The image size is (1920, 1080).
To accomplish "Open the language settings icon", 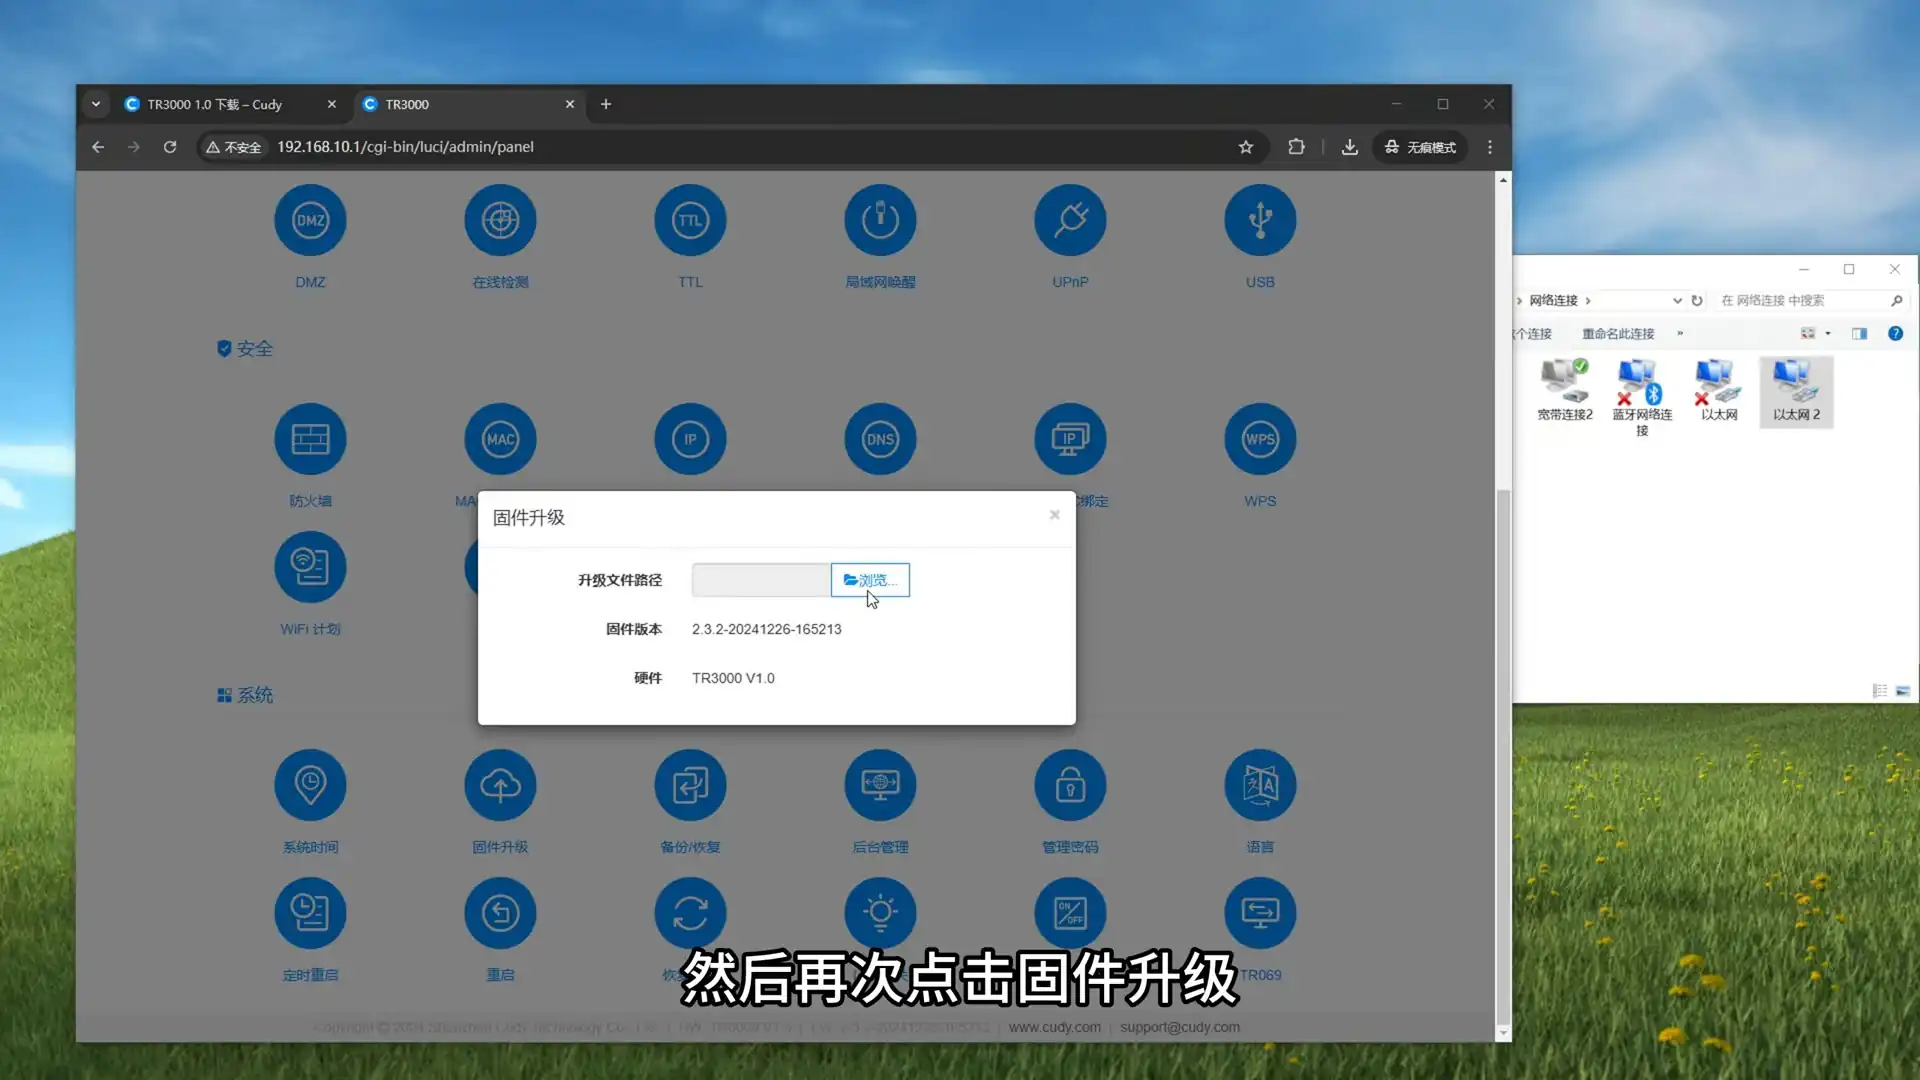I will (x=1260, y=786).
